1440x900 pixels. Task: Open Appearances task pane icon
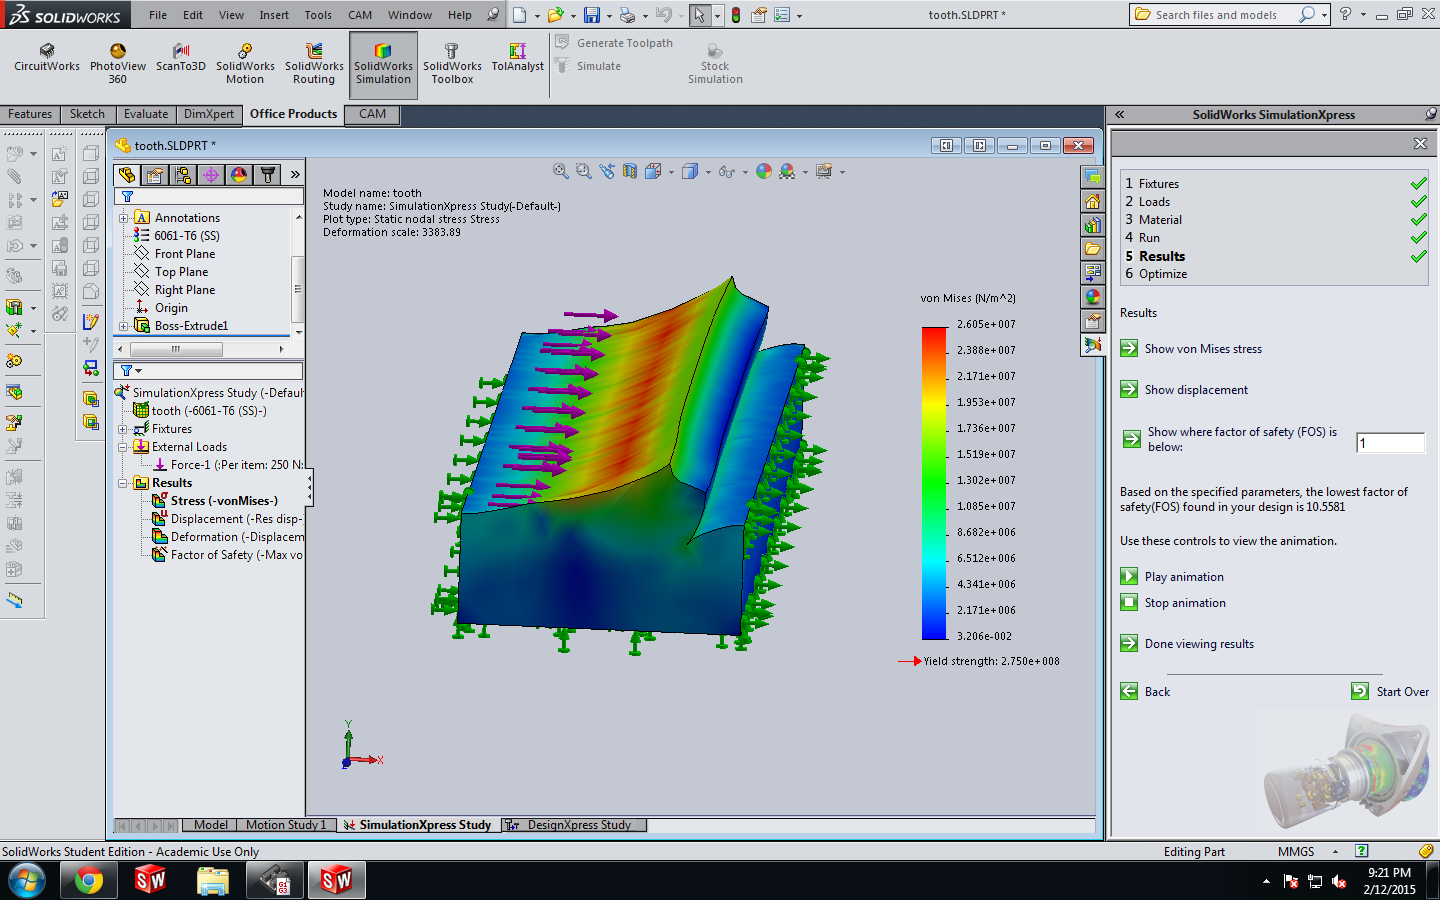[x=1093, y=297]
